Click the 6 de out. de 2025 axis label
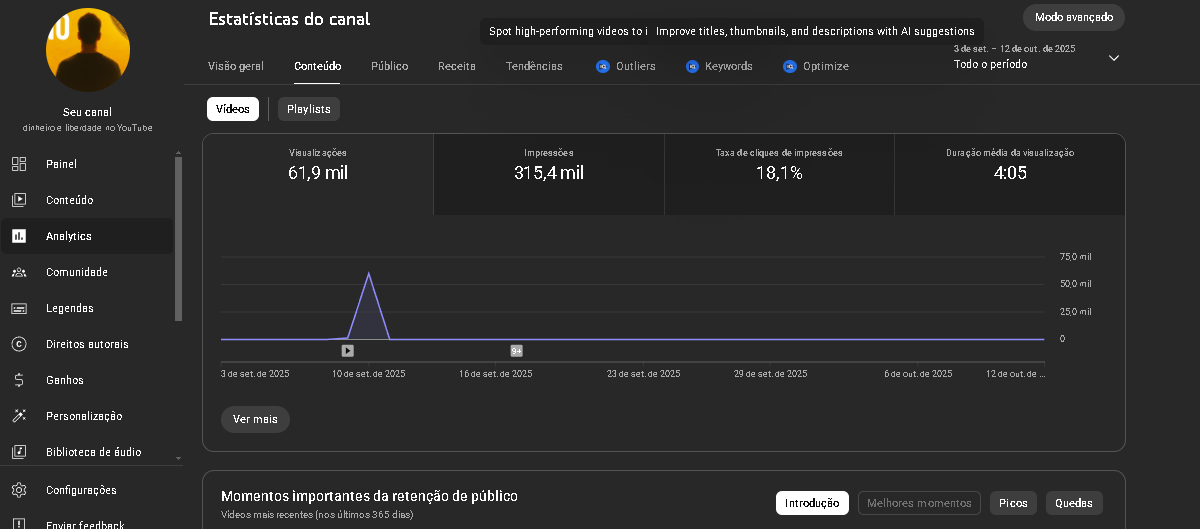 click(918, 373)
